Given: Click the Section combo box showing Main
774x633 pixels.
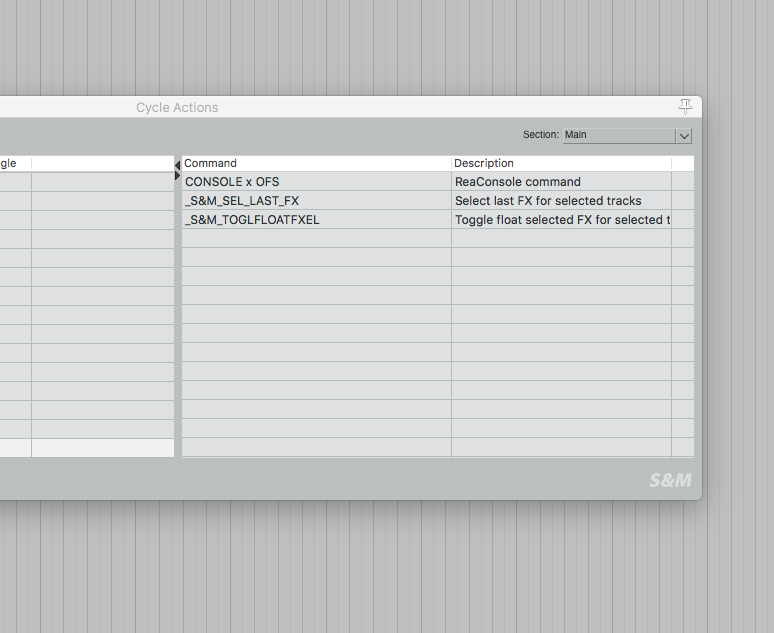Looking at the screenshot, I should pyautogui.click(x=619, y=135).
